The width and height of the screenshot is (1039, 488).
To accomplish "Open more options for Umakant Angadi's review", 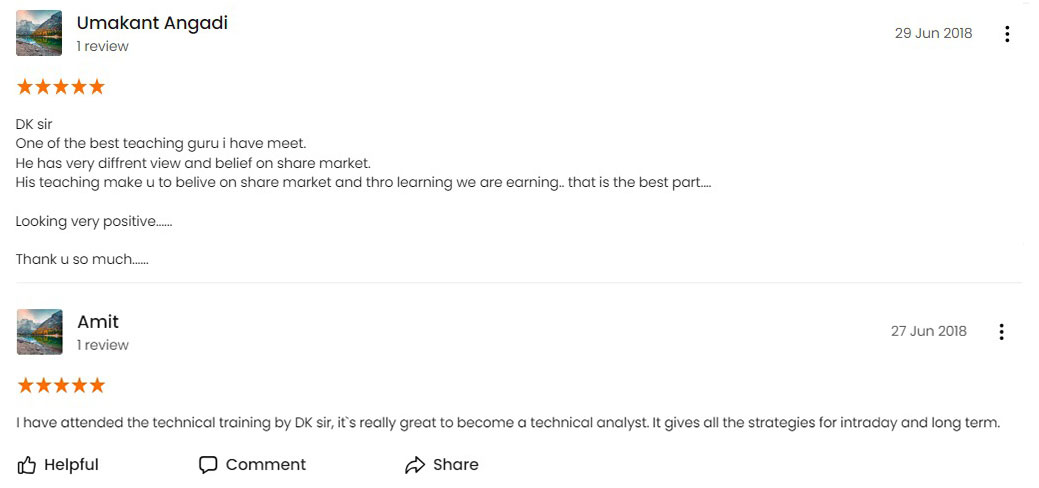I will (x=1007, y=34).
